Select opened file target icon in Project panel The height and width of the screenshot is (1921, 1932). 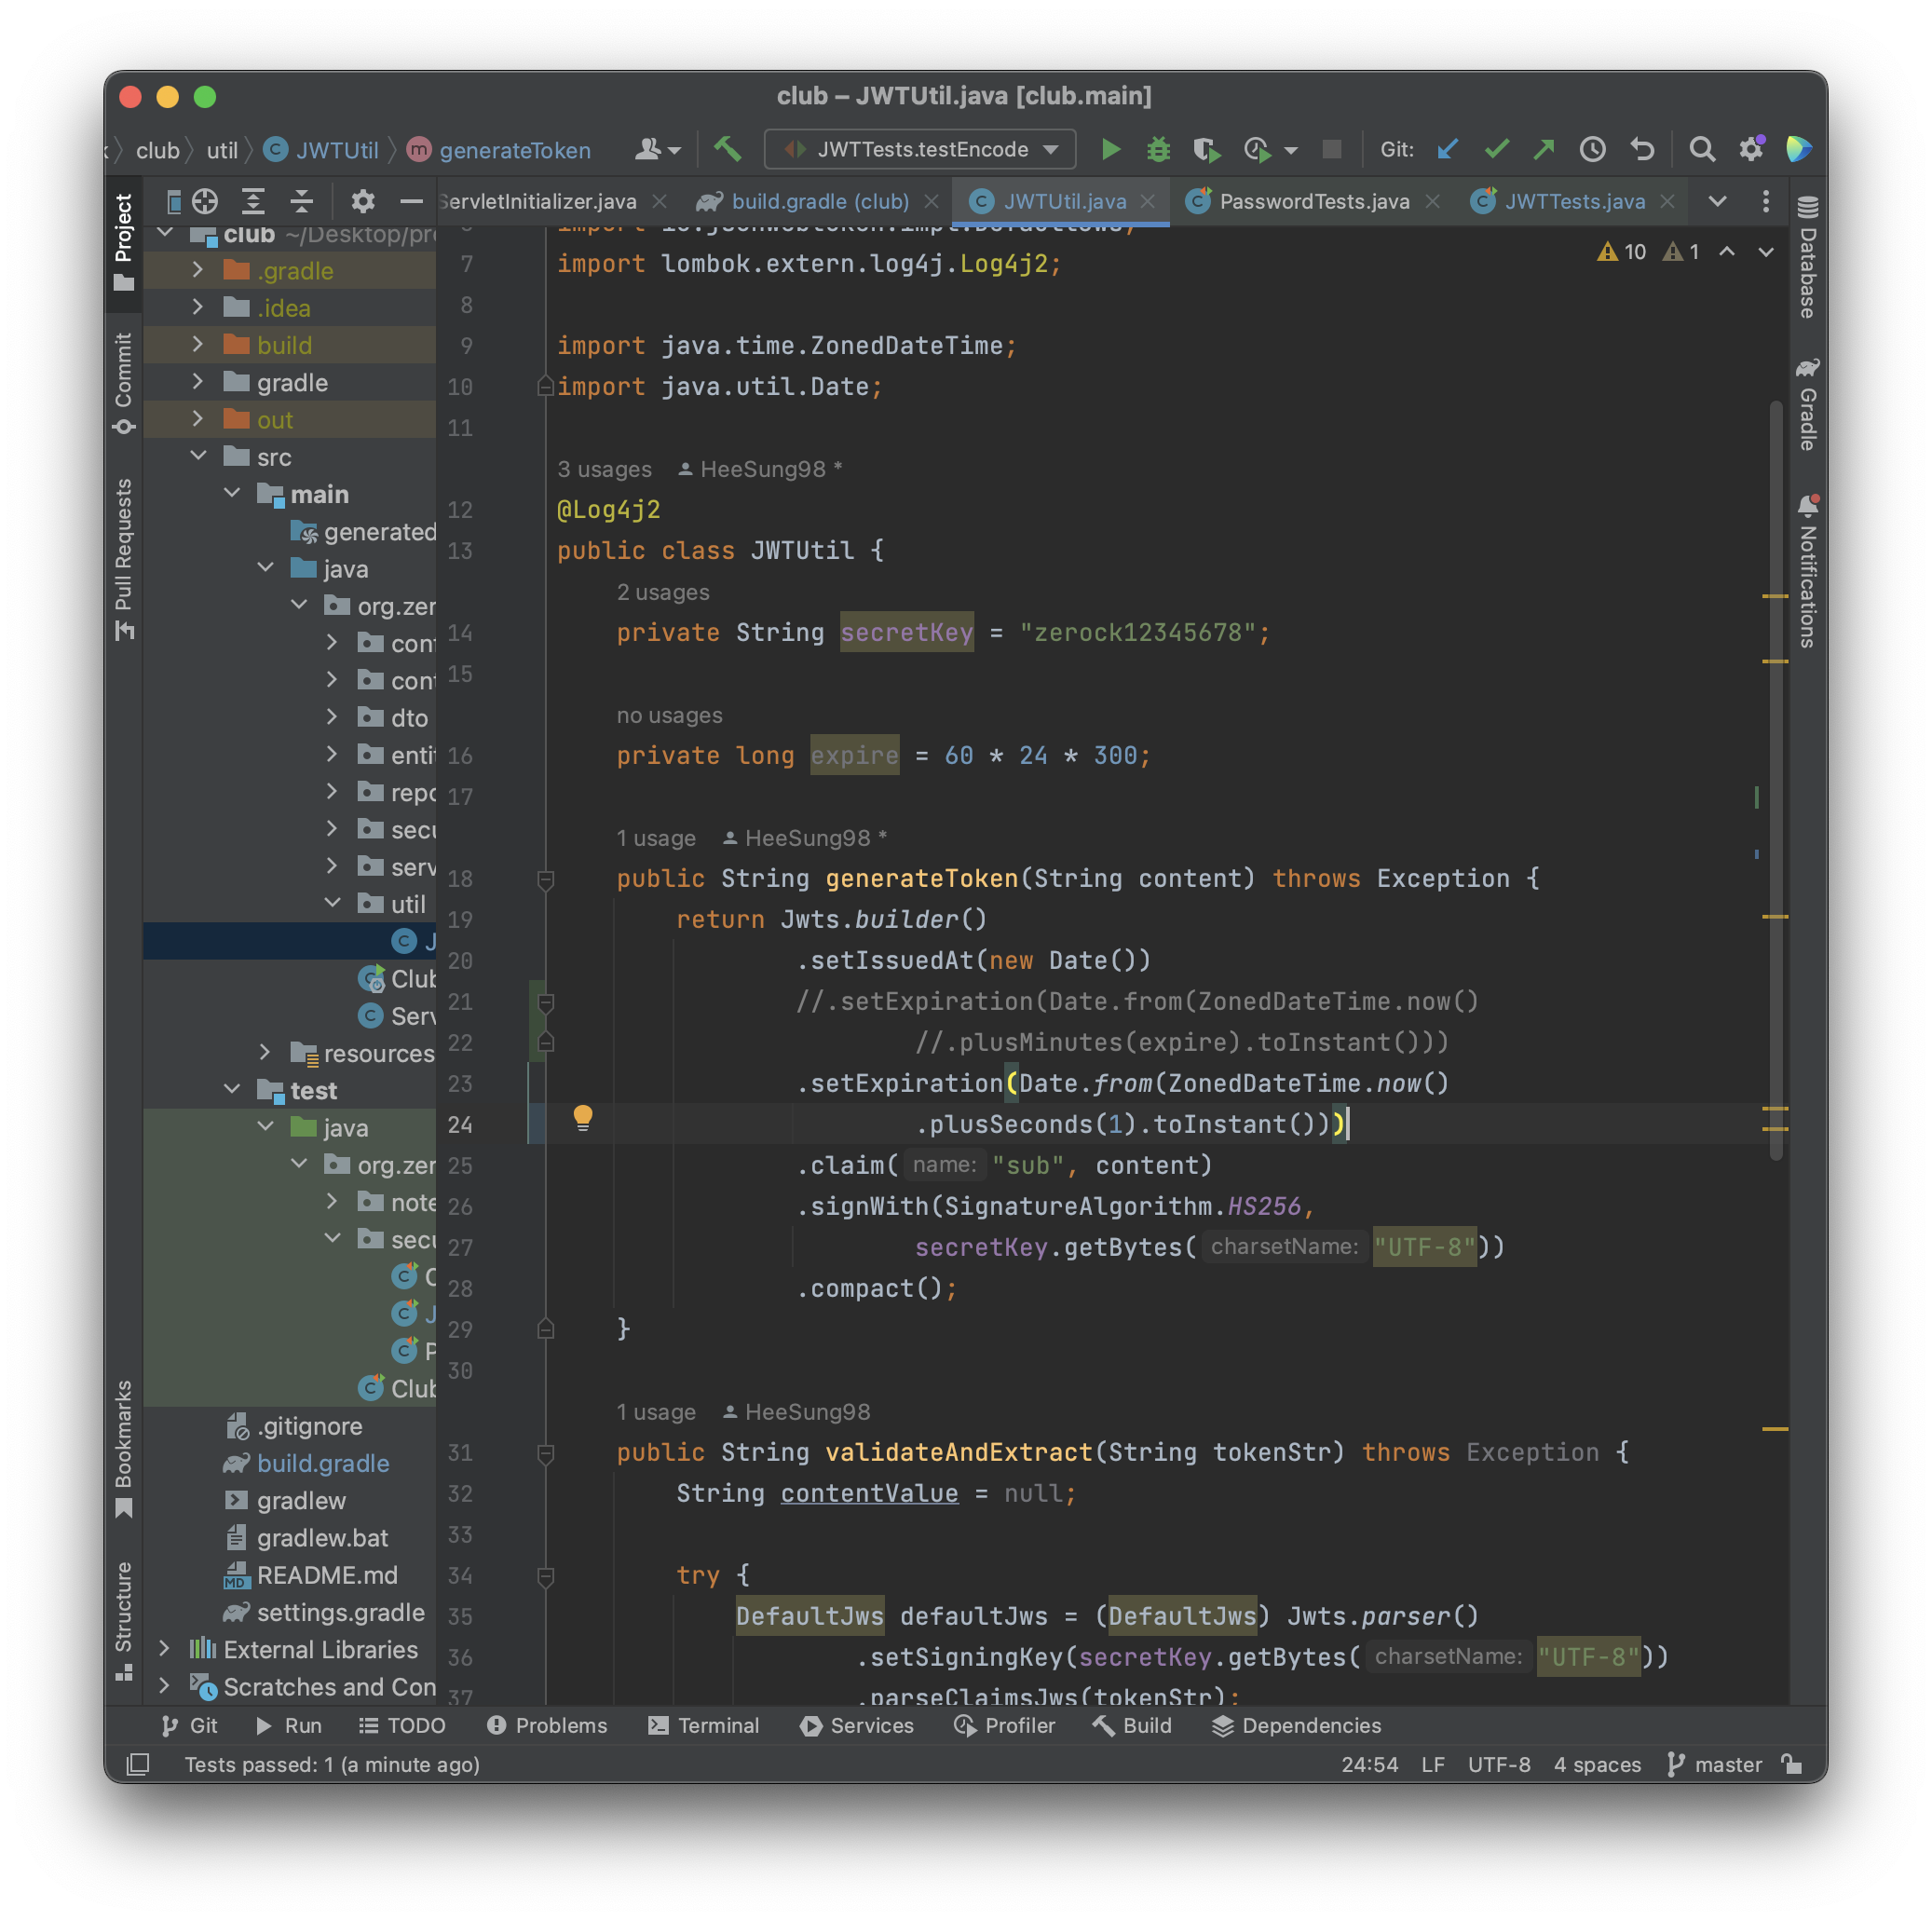205,202
